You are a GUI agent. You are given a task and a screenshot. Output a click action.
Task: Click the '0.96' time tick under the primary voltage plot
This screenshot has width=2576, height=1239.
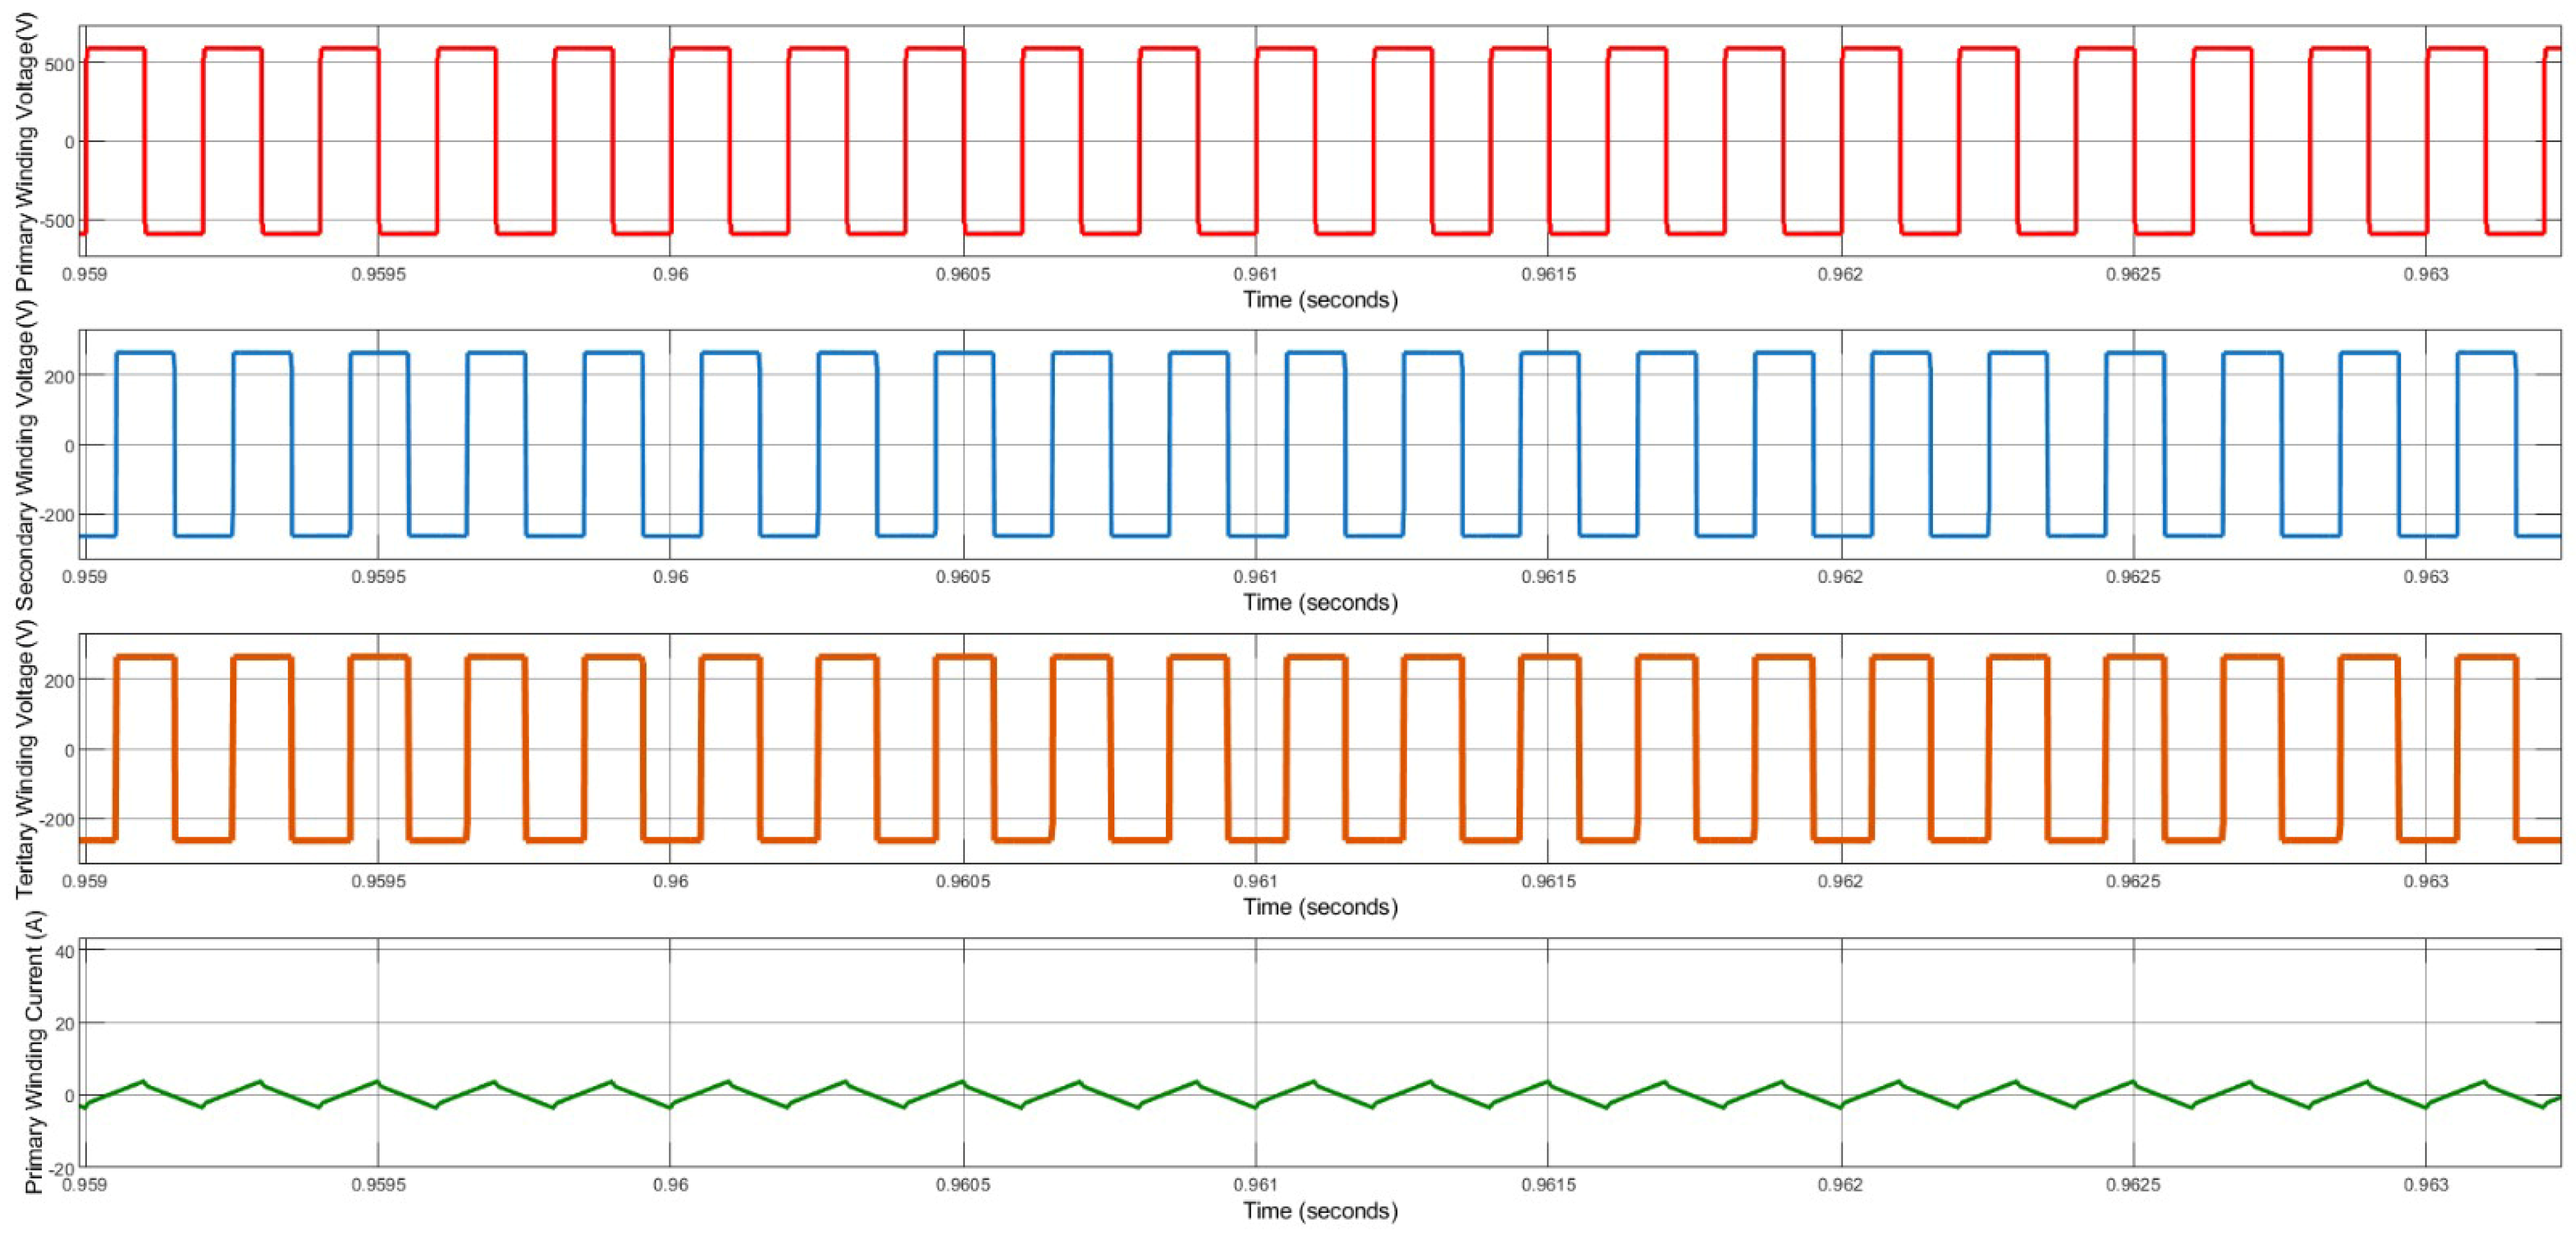click(670, 274)
